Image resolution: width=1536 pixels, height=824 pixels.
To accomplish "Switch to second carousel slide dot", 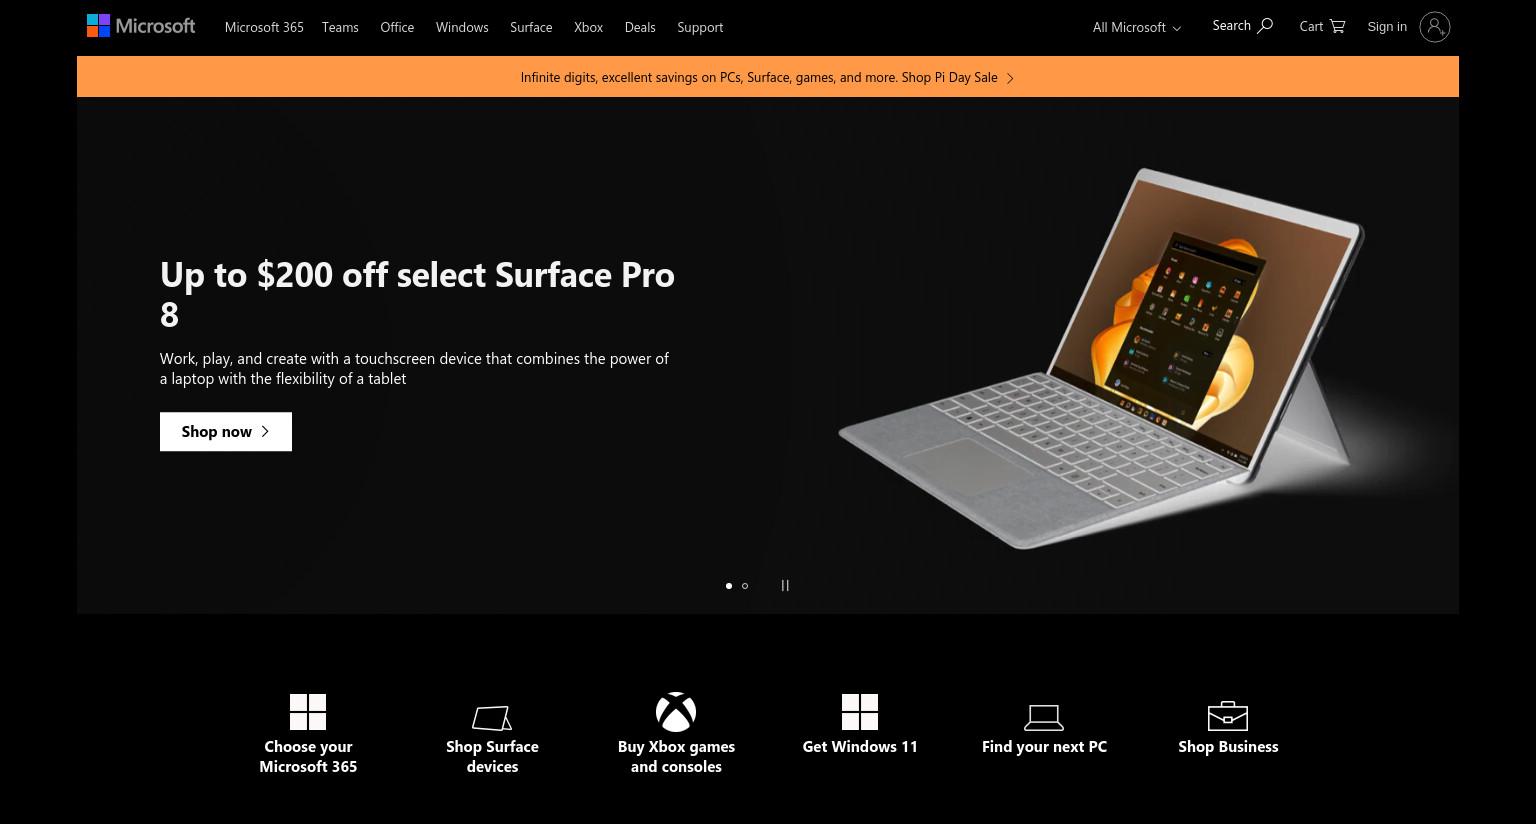I will pyautogui.click(x=745, y=586).
